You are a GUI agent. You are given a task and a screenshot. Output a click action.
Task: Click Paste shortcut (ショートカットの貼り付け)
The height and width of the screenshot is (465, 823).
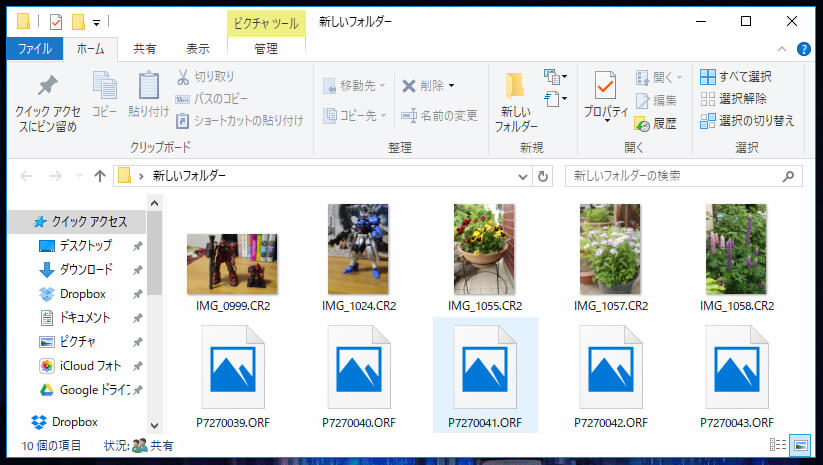click(x=239, y=121)
